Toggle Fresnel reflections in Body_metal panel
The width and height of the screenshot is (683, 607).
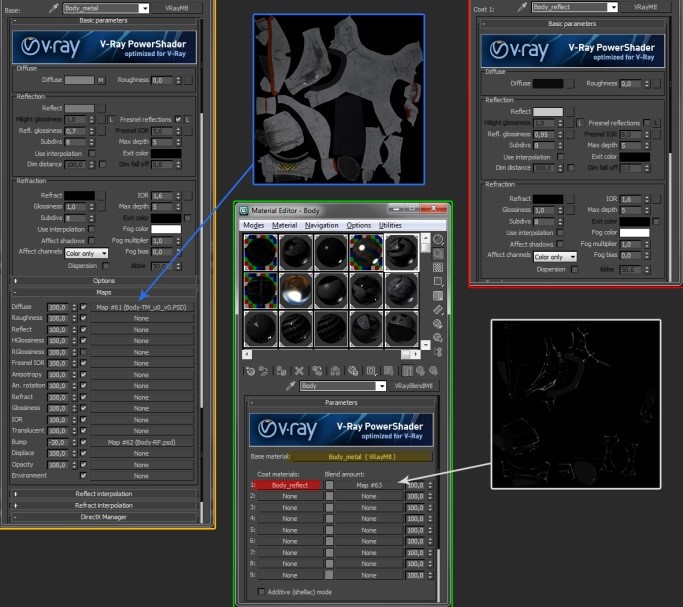coord(178,119)
